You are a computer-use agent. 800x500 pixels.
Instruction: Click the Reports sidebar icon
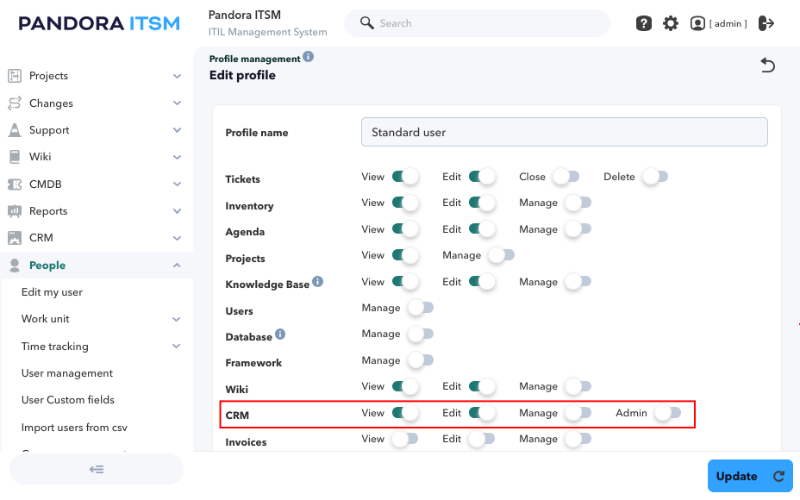click(x=15, y=211)
